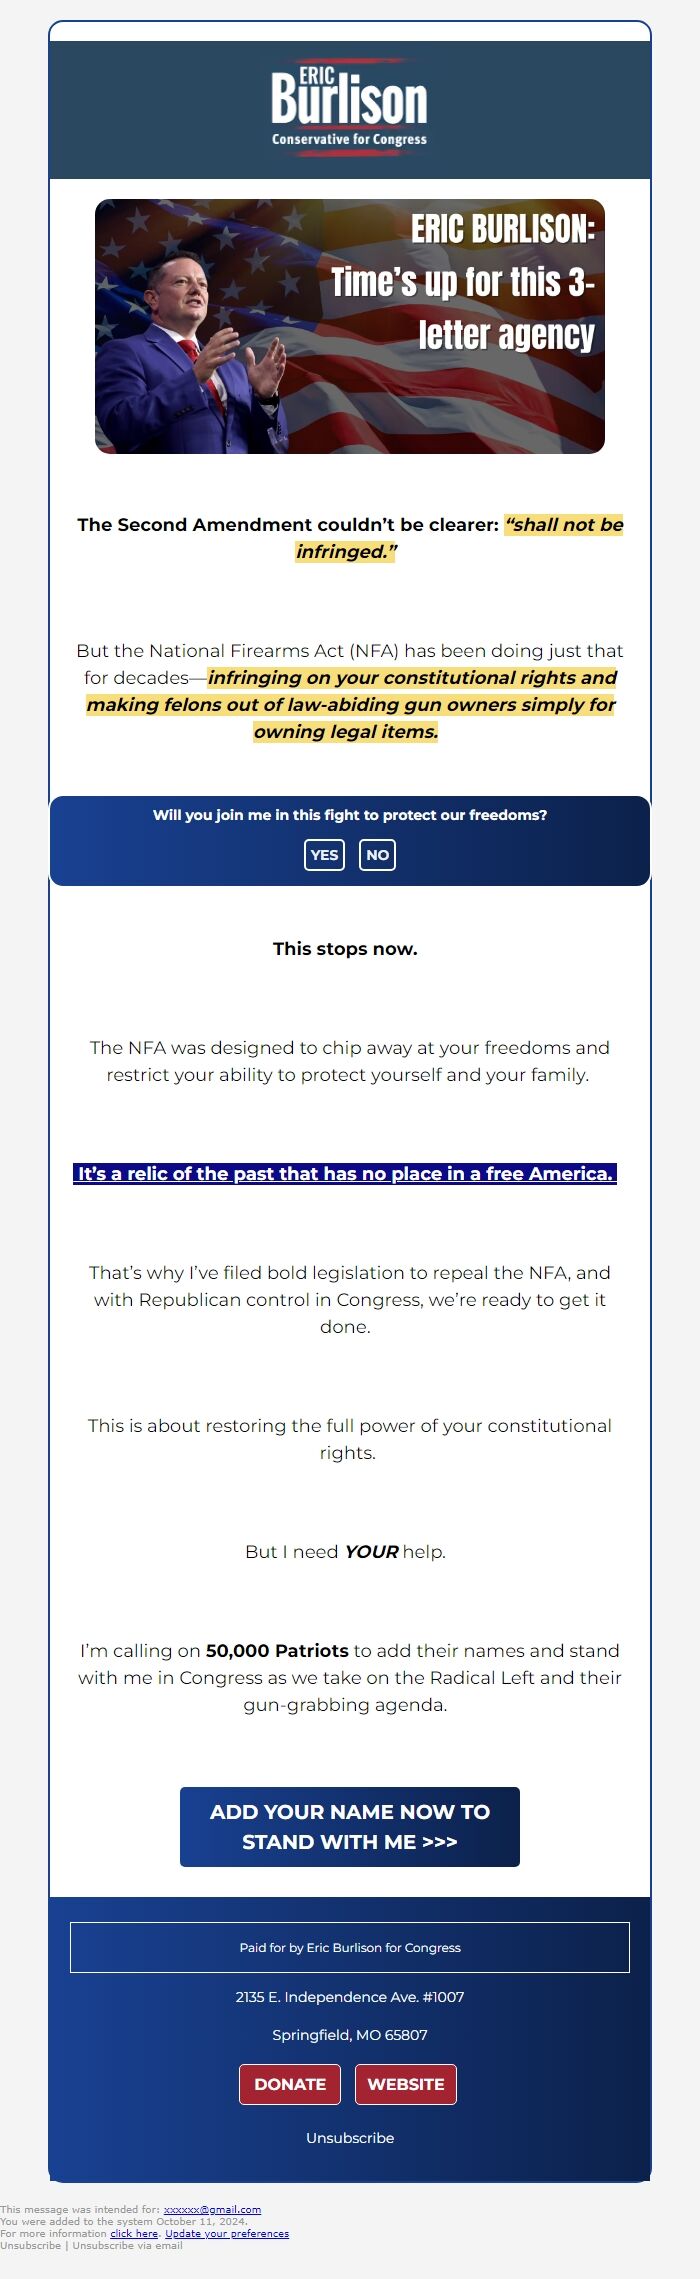
Task: Visit the campaign via the WEBSITE button
Action: tap(406, 2084)
